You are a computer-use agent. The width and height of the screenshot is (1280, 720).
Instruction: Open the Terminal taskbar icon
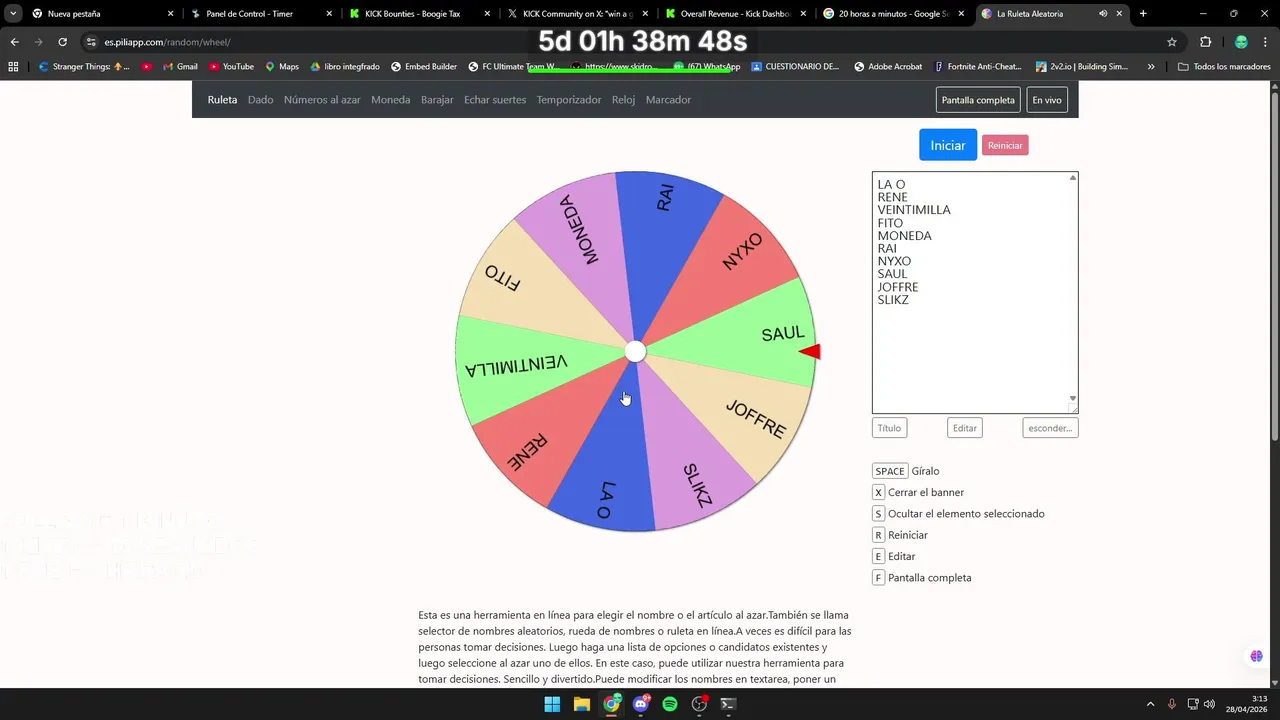729,704
